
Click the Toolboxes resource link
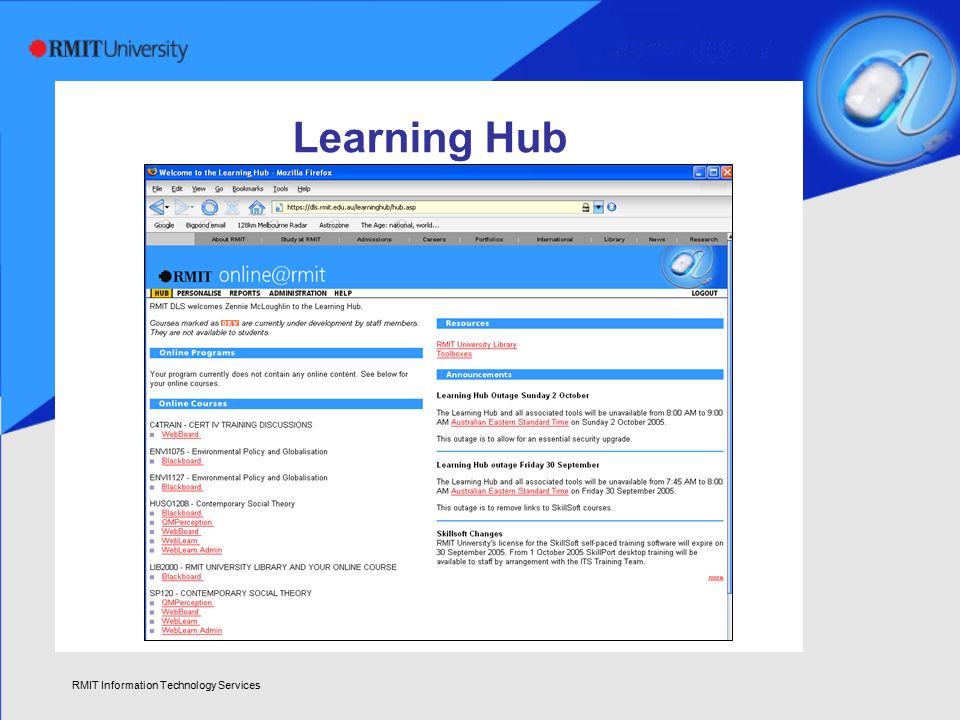click(454, 354)
